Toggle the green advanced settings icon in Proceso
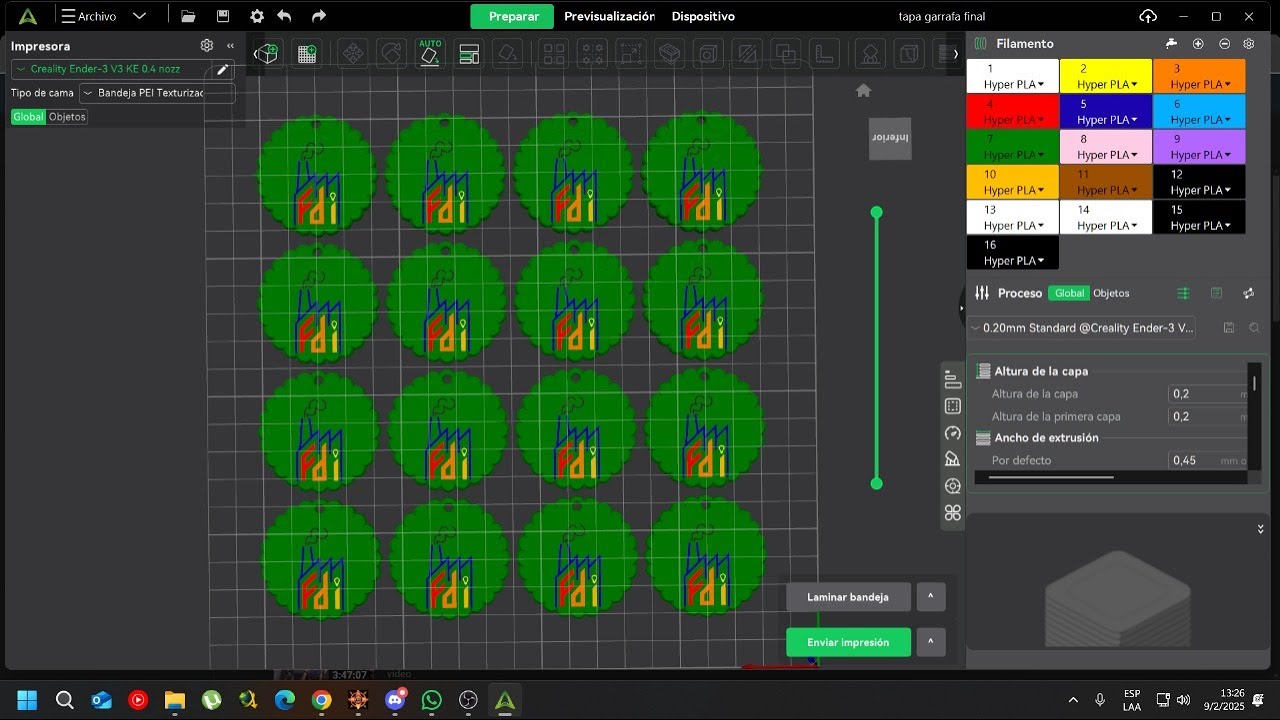The height and width of the screenshot is (720, 1280). coord(1184,293)
